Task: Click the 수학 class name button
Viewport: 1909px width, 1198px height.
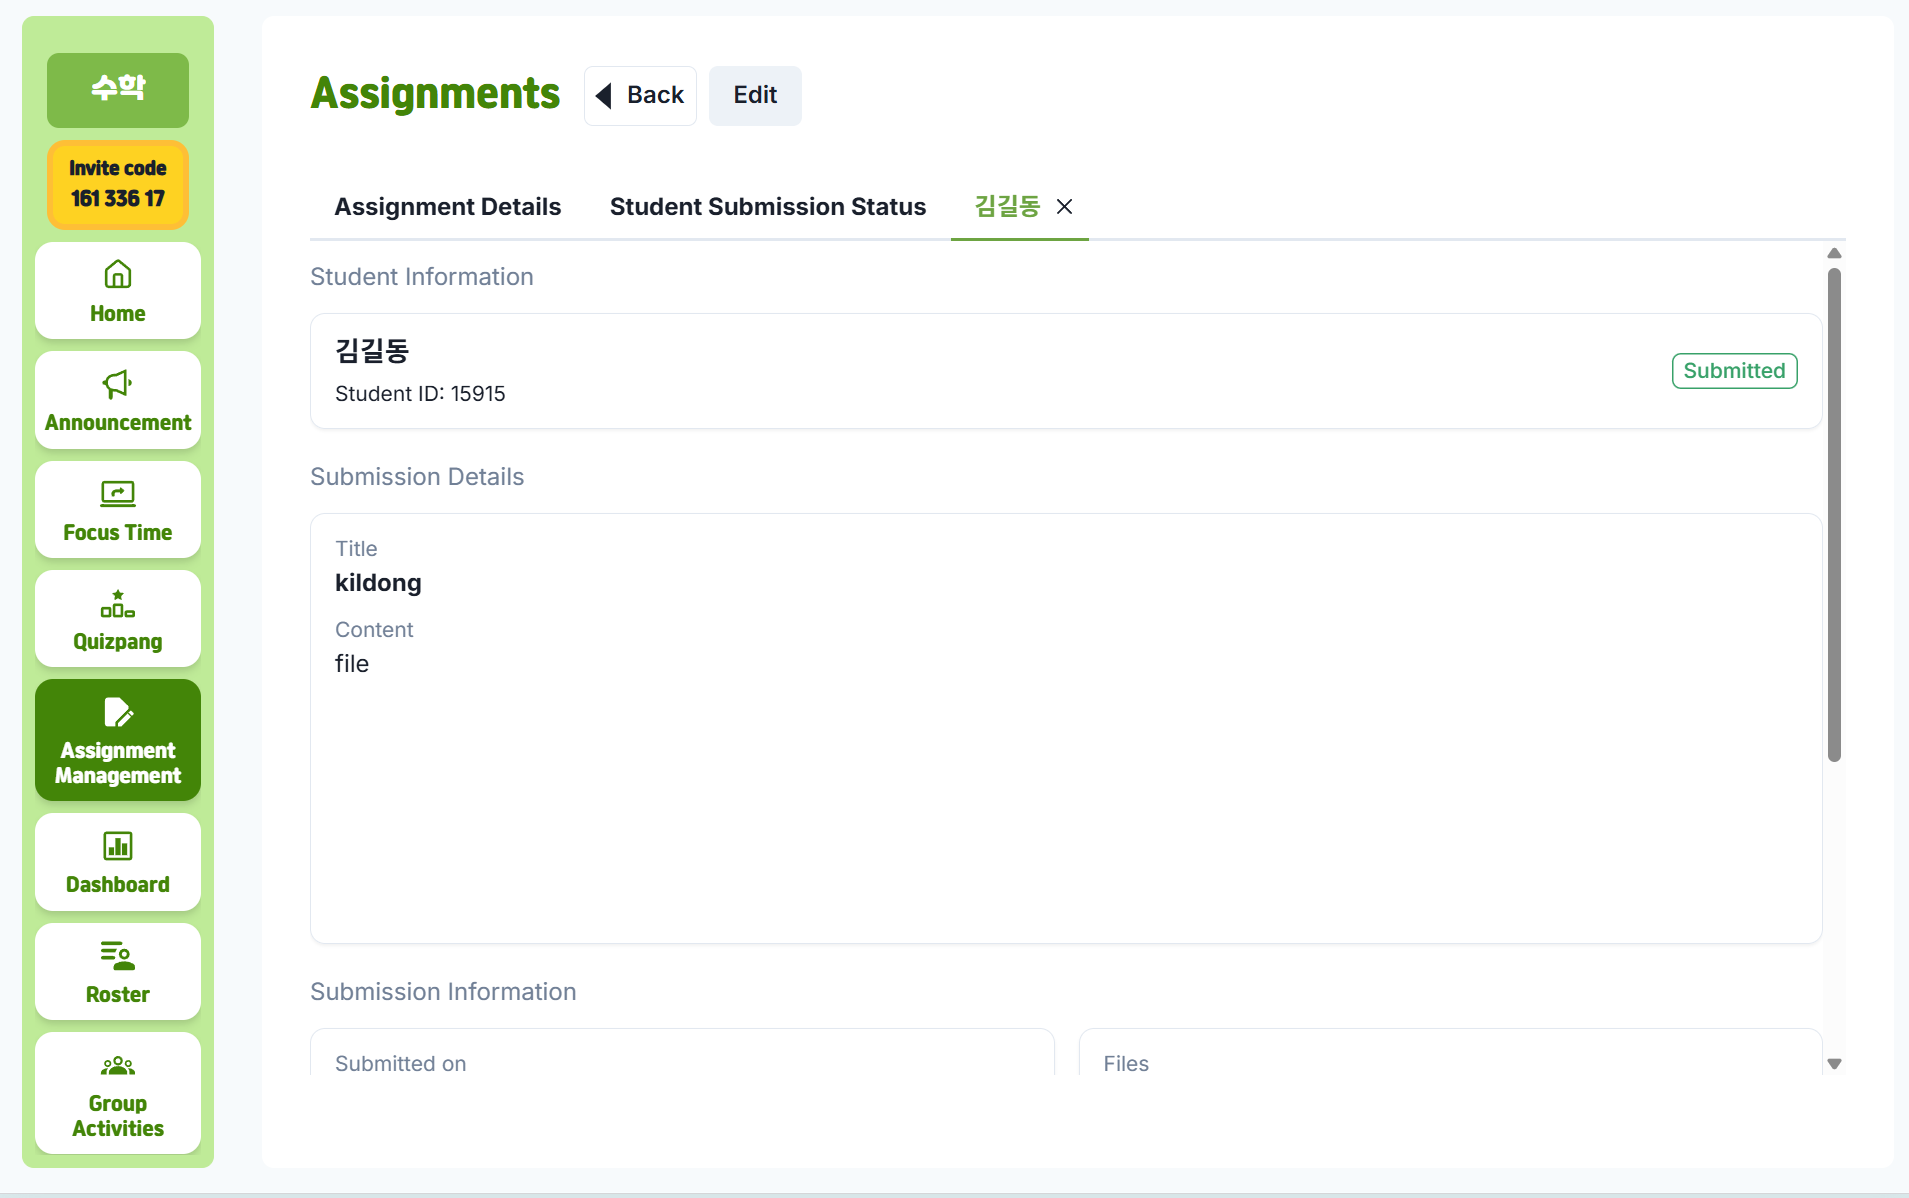Action: point(118,90)
